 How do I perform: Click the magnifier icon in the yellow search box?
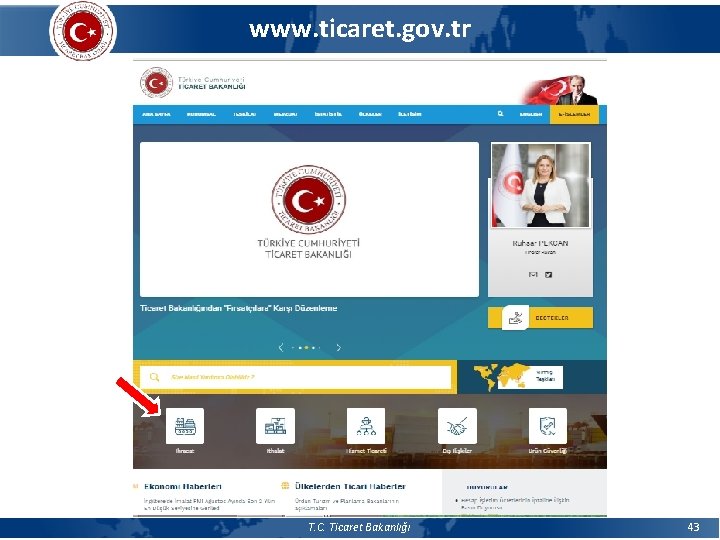154,377
